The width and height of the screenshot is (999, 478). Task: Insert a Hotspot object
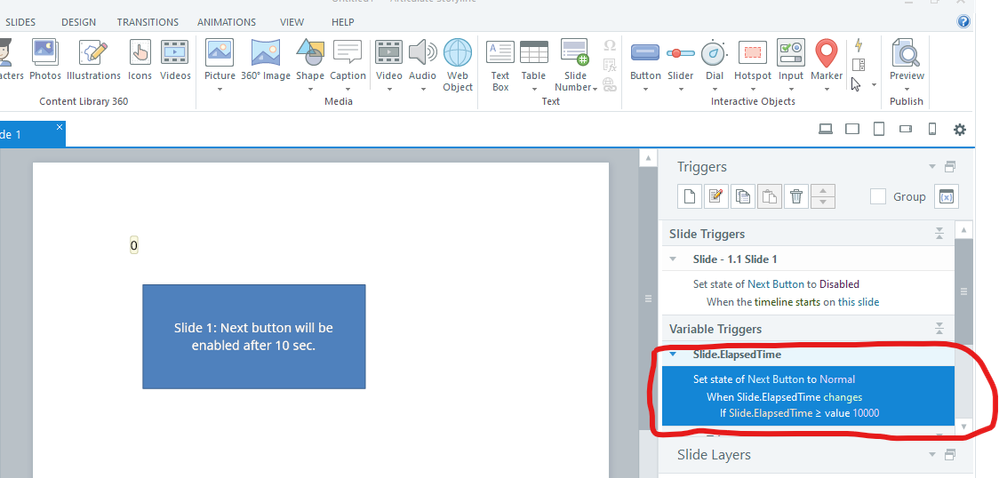(752, 60)
